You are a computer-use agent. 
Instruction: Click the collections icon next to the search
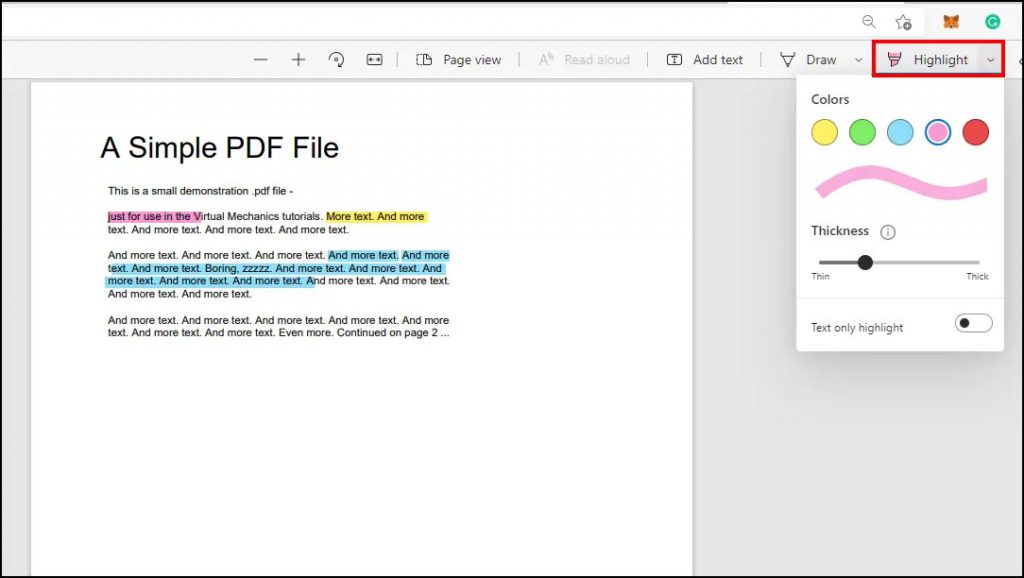click(903, 21)
